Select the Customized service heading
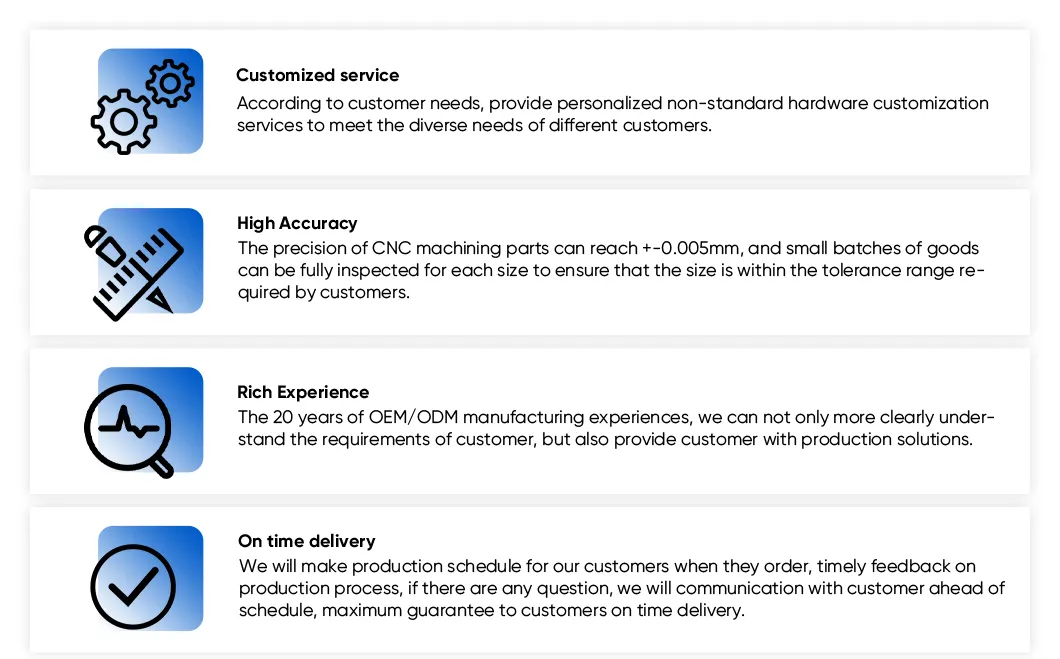1060x659 pixels. 317,75
